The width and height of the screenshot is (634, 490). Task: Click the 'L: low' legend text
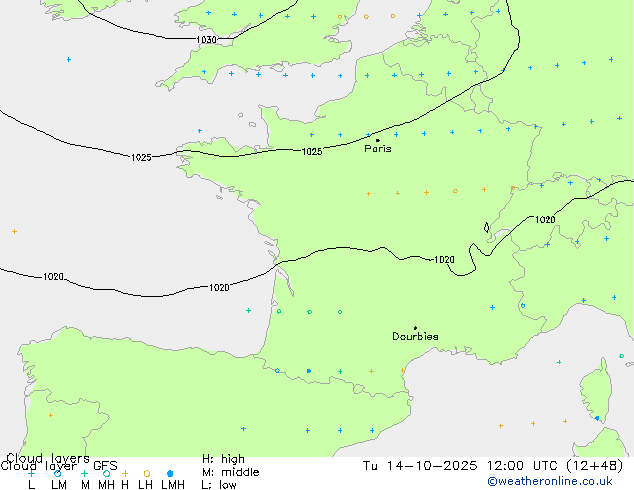[x=219, y=485]
